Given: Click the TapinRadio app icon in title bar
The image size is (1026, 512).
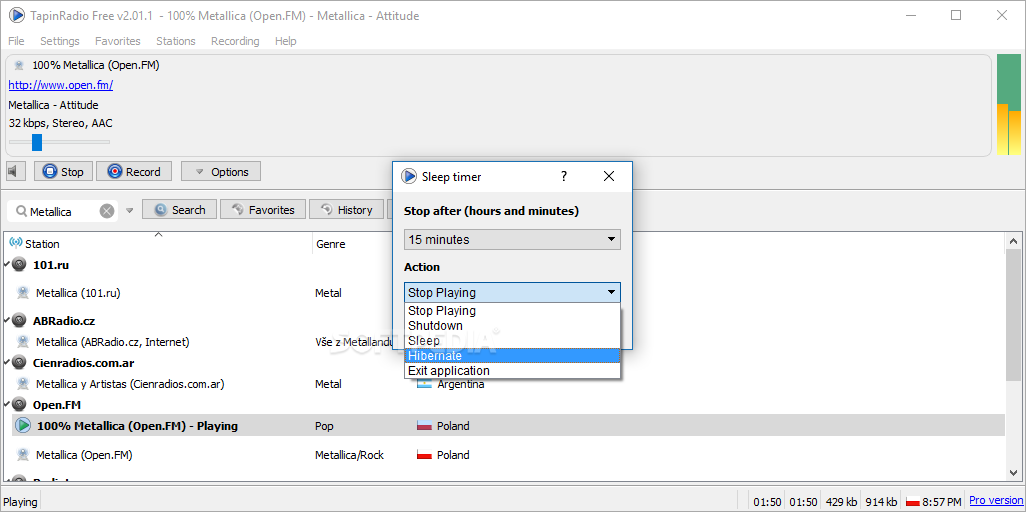Looking at the screenshot, I should pyautogui.click(x=16, y=15).
